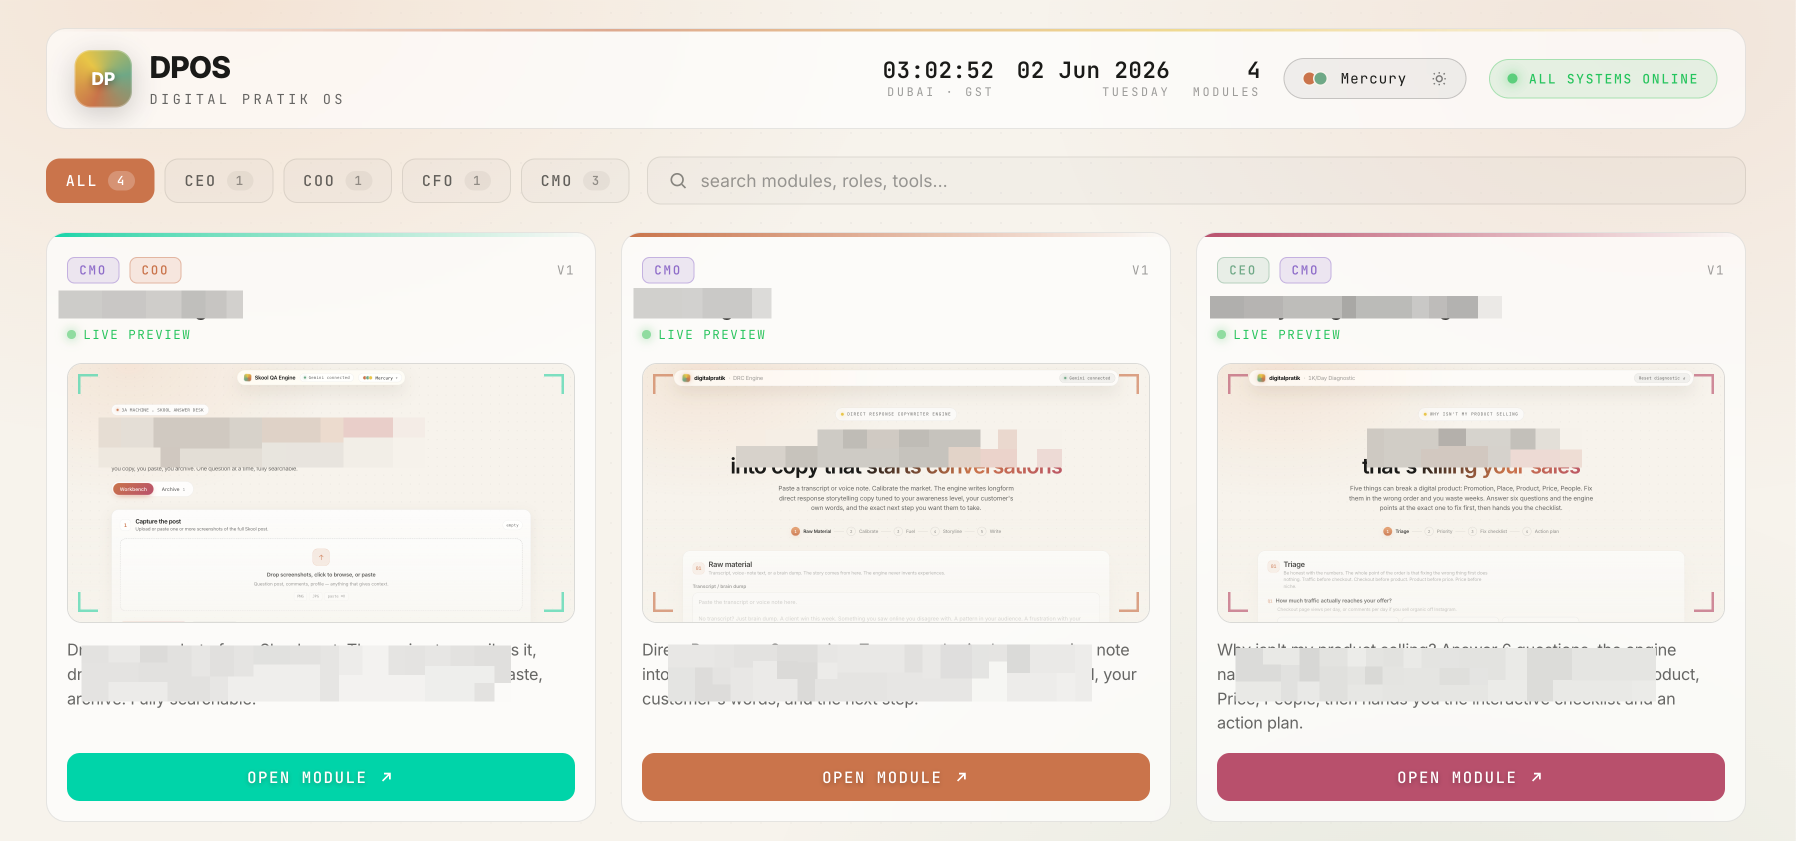Viewport: 1796px width, 841px height.
Task: Select the CEO filter tab
Action: coord(219,181)
